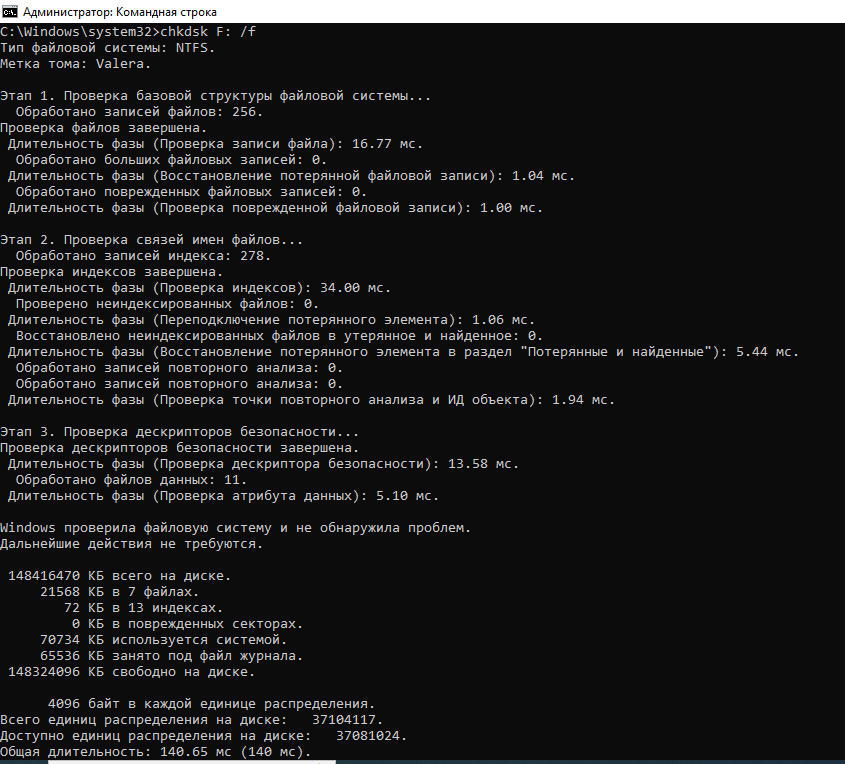Click the 'Потерянные и найденные' 5.44 мс line

pos(403,352)
